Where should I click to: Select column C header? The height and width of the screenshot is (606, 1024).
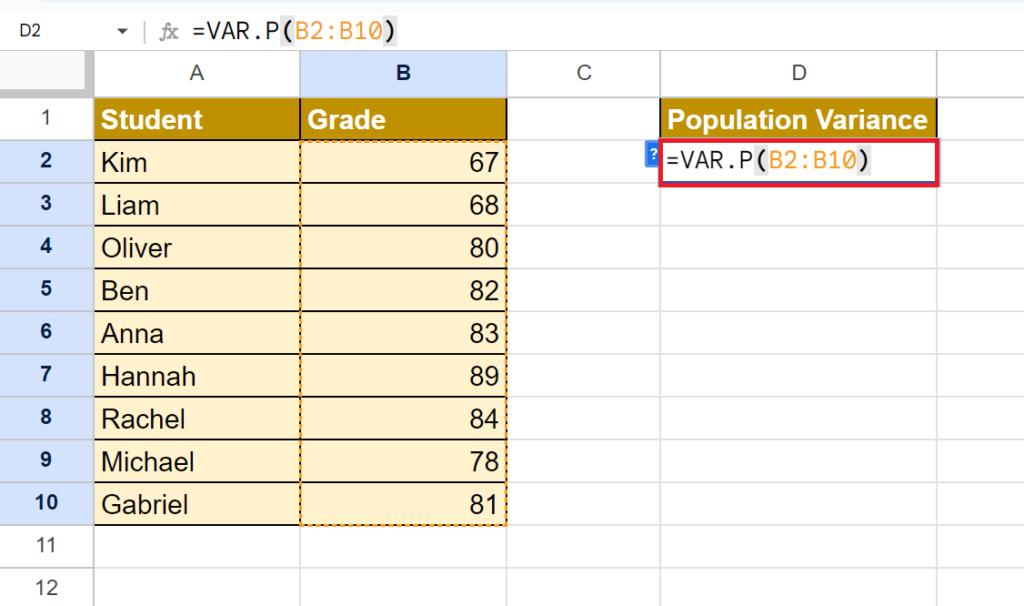tap(583, 73)
